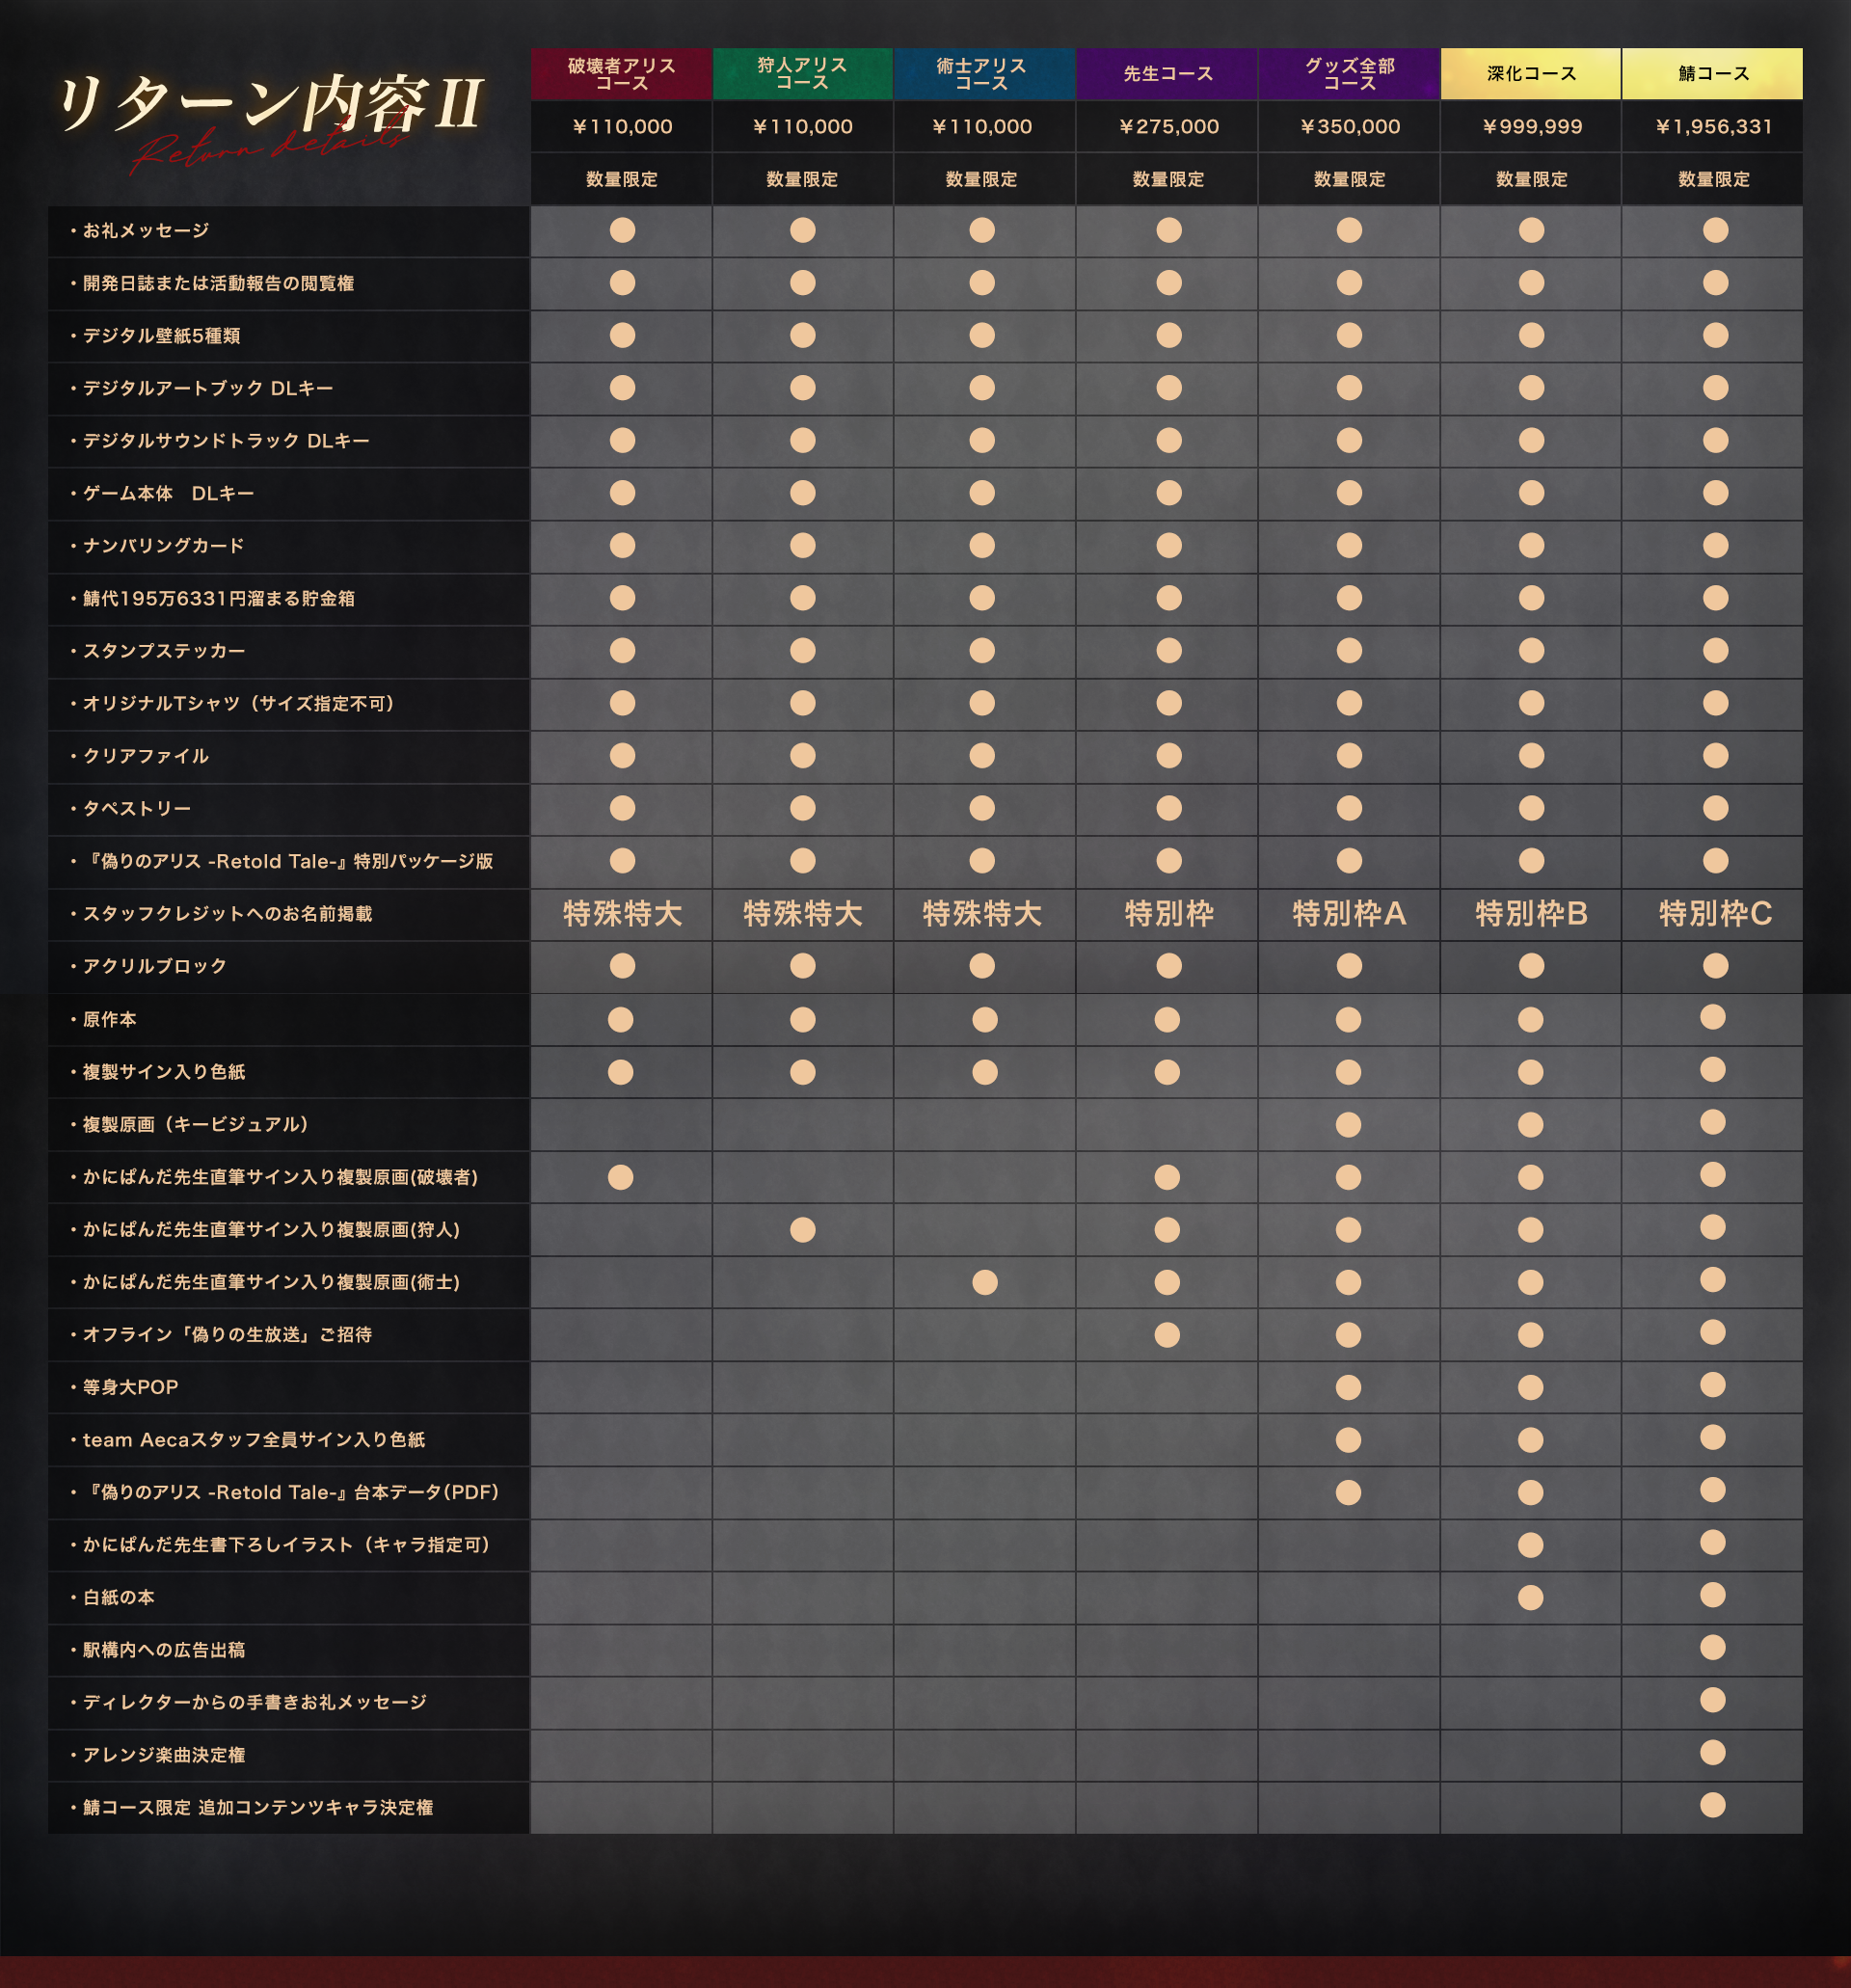This screenshot has width=1851, height=1988.
Task: Click 複製原画（キービジュアル） dot under グッズ全部コース
Action: pyautogui.click(x=1348, y=1124)
